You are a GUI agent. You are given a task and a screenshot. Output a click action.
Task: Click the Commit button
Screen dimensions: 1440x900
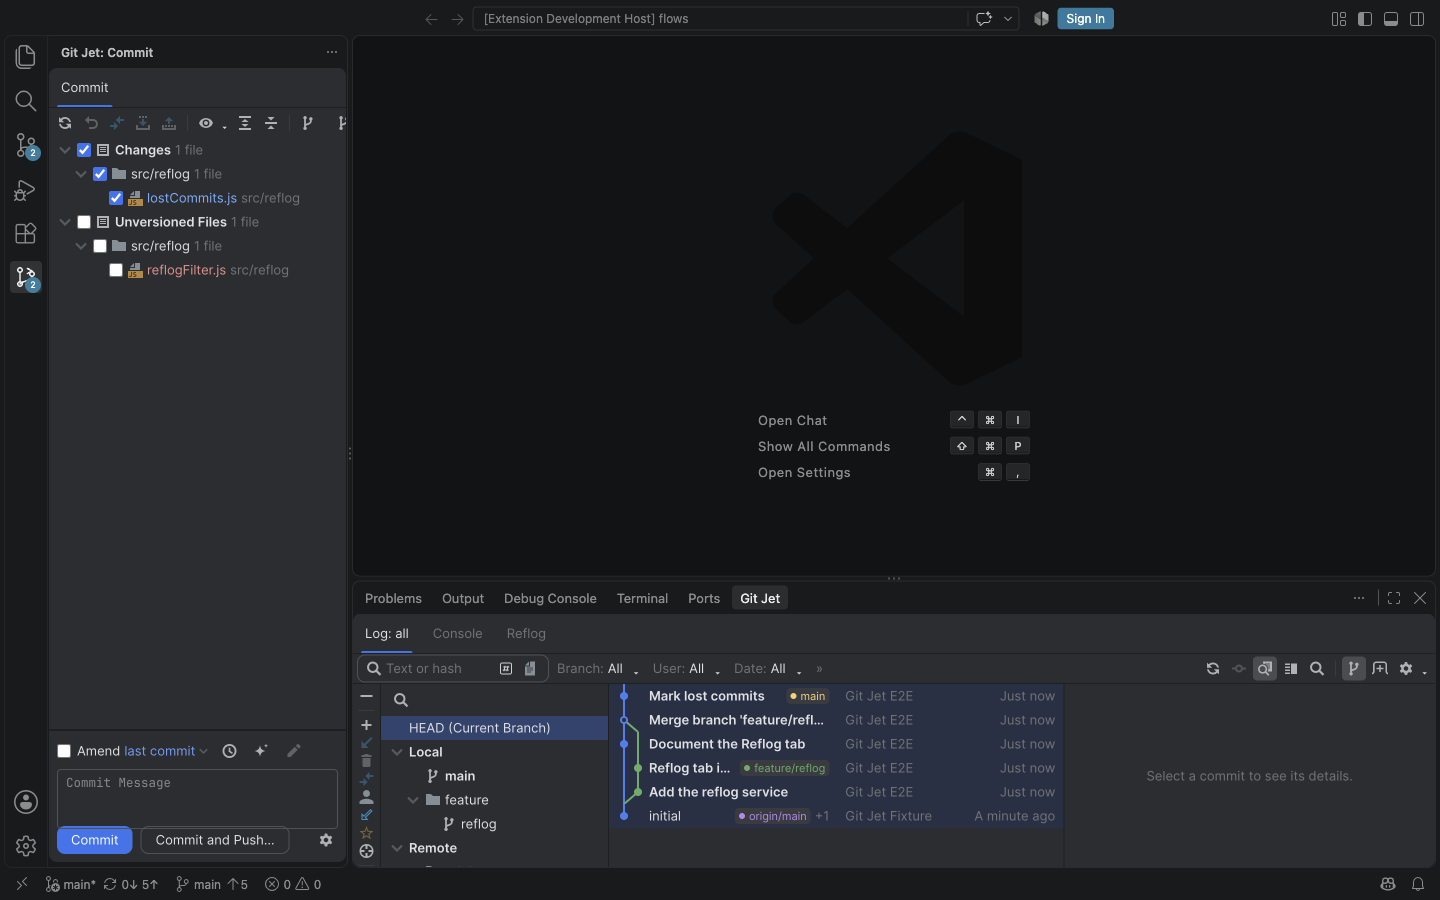tap(94, 840)
